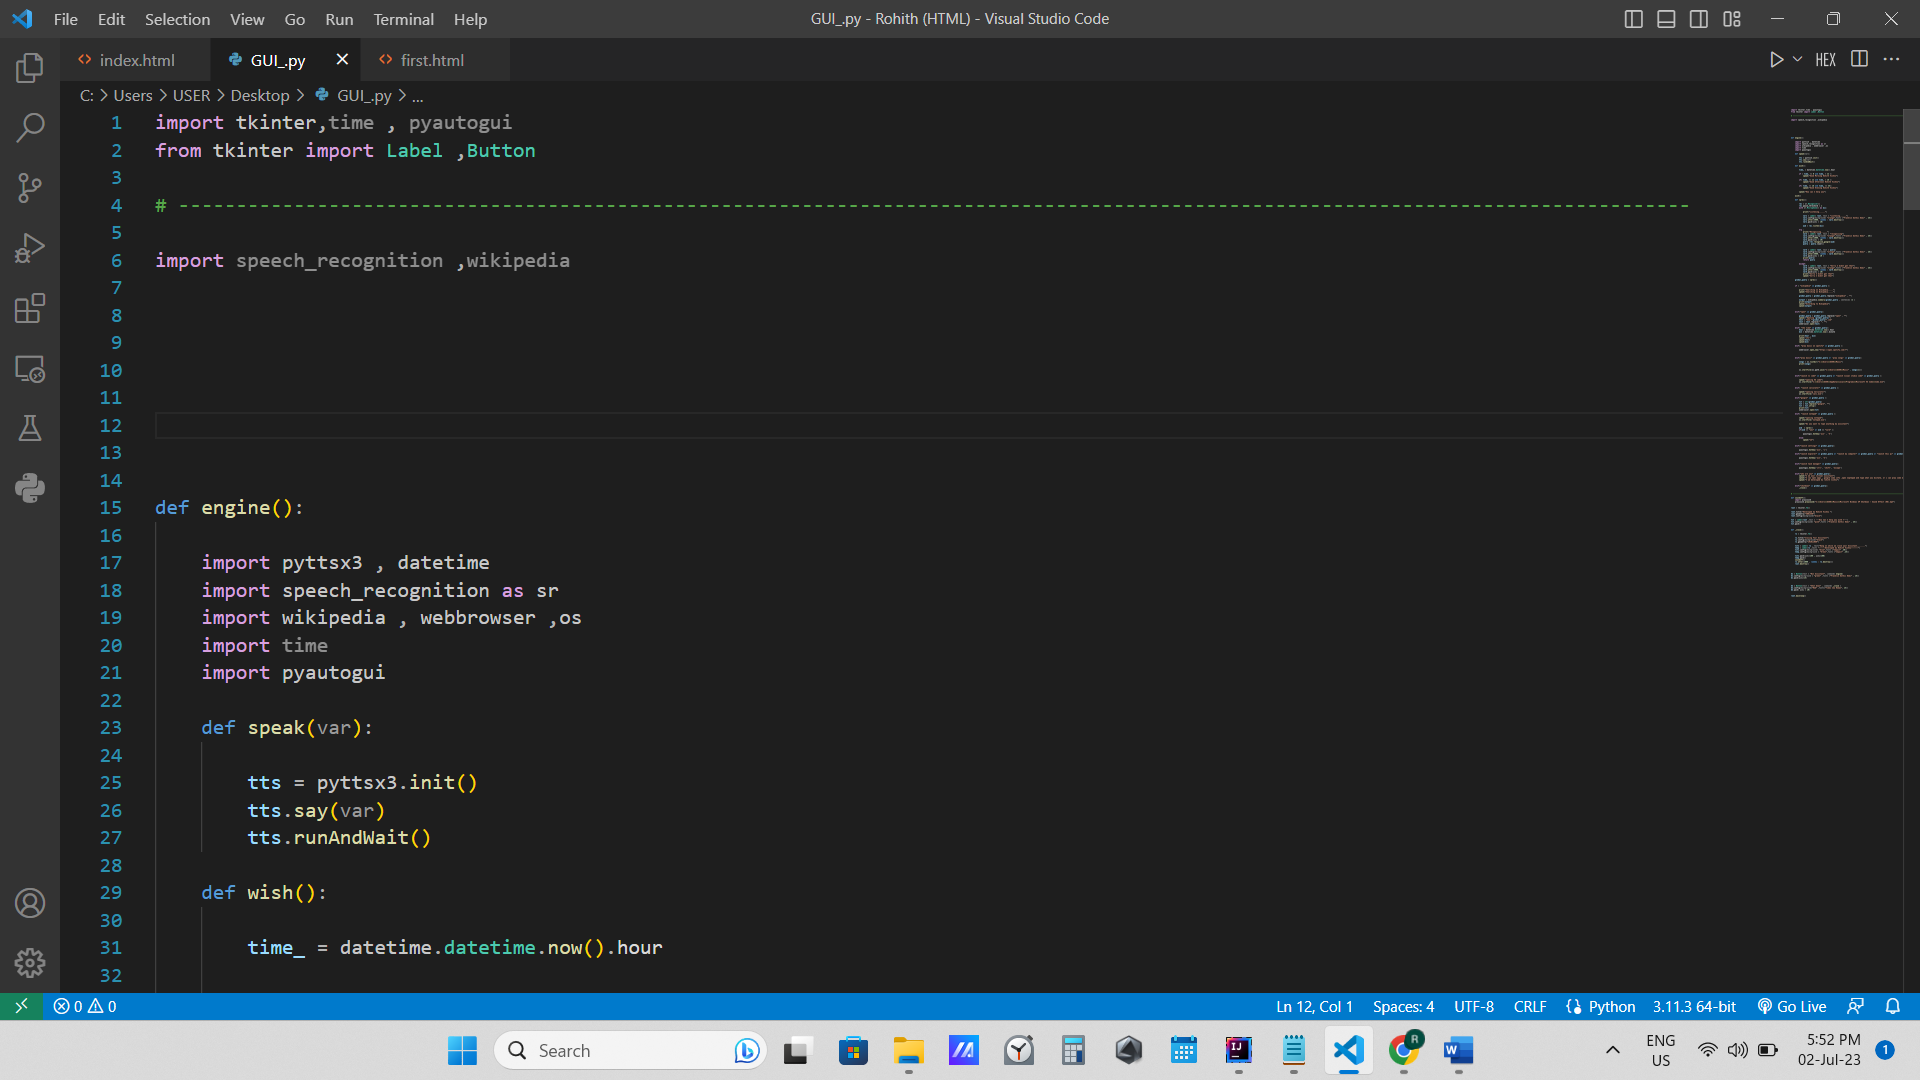
Task: Toggle the secondary side bar layout
Action: click(1699, 19)
